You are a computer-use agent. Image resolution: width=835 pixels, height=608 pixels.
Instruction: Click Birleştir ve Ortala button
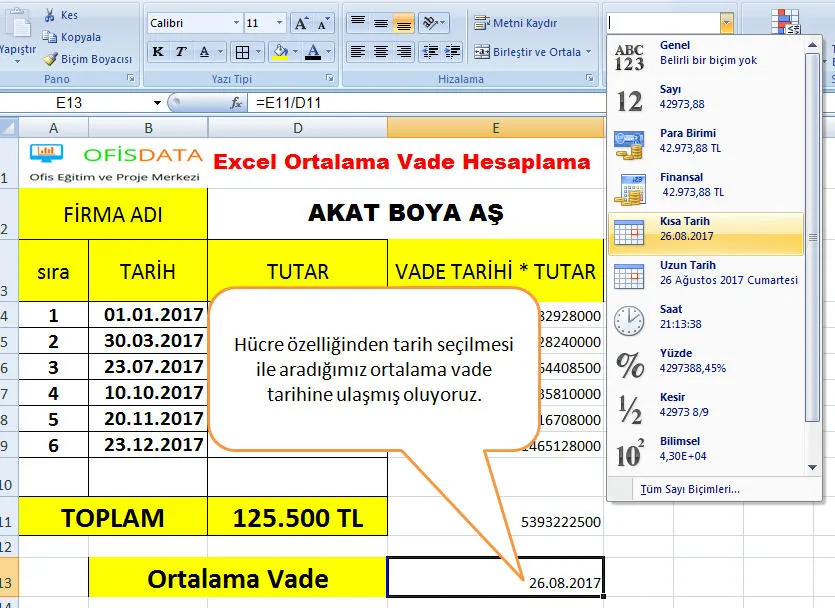coord(535,52)
